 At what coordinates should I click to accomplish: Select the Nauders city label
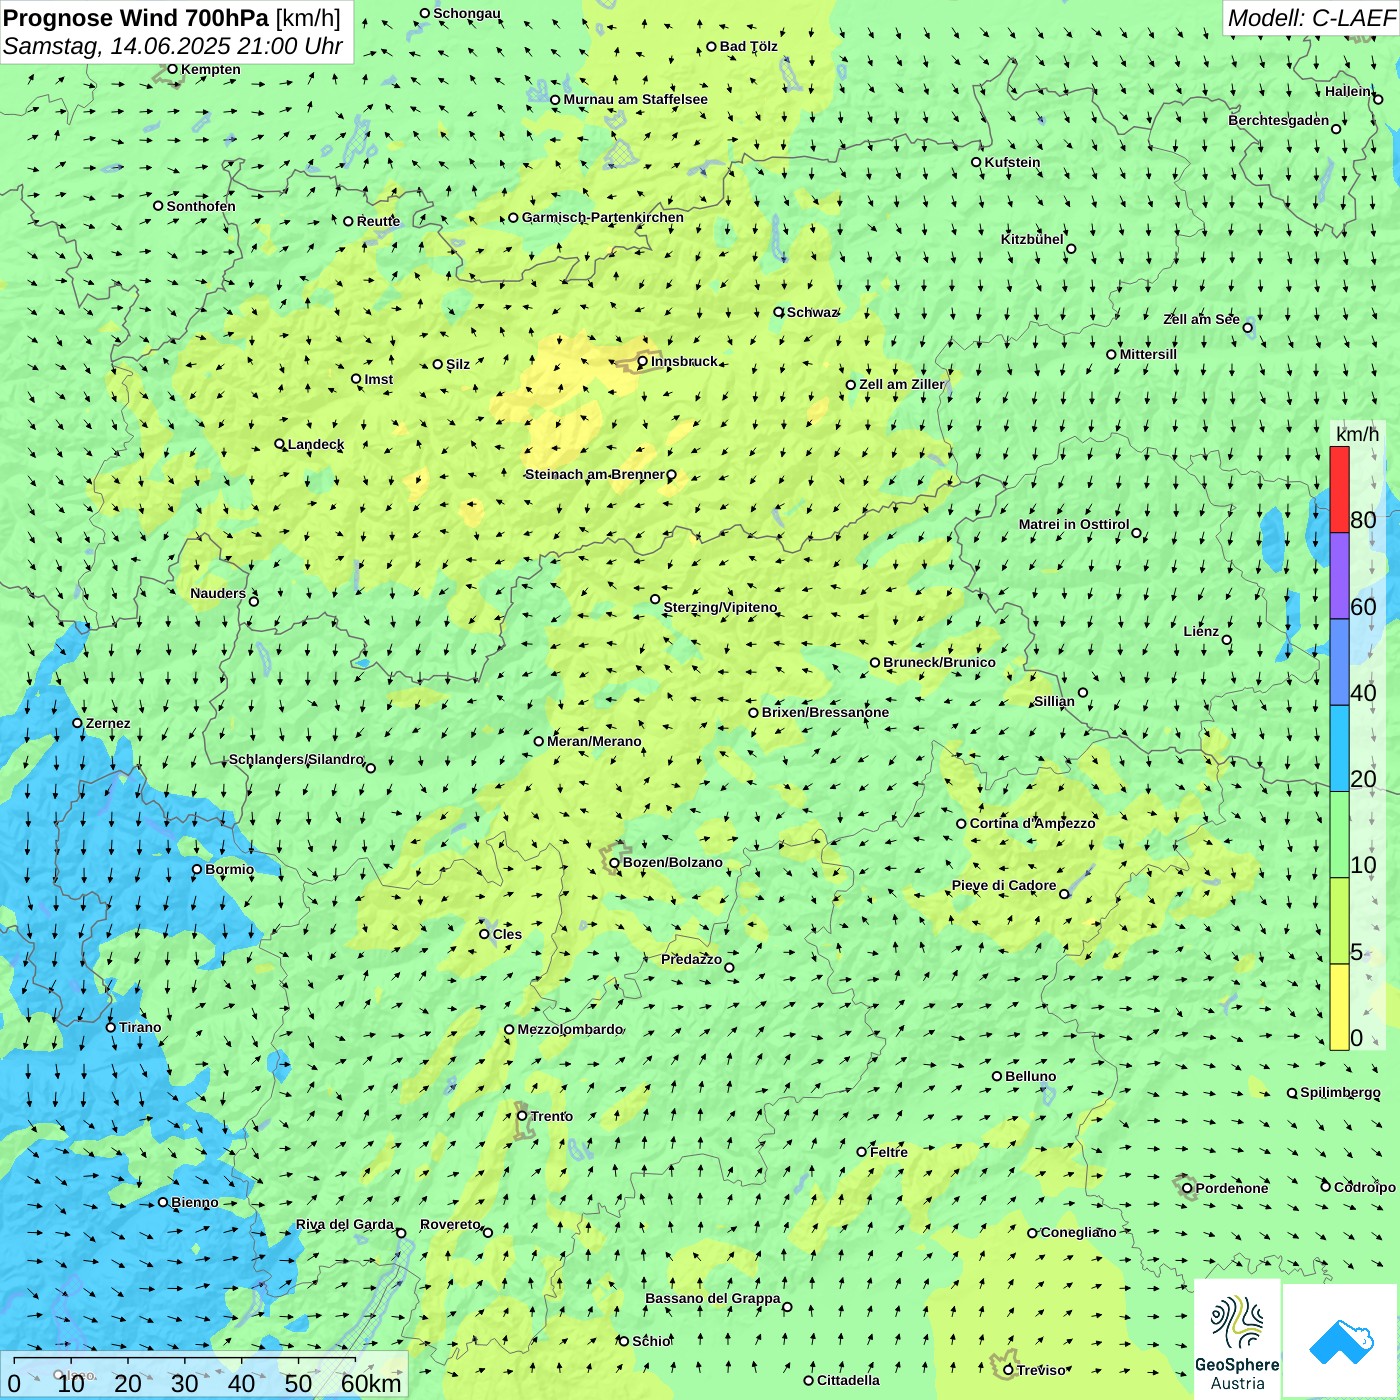click(x=217, y=593)
